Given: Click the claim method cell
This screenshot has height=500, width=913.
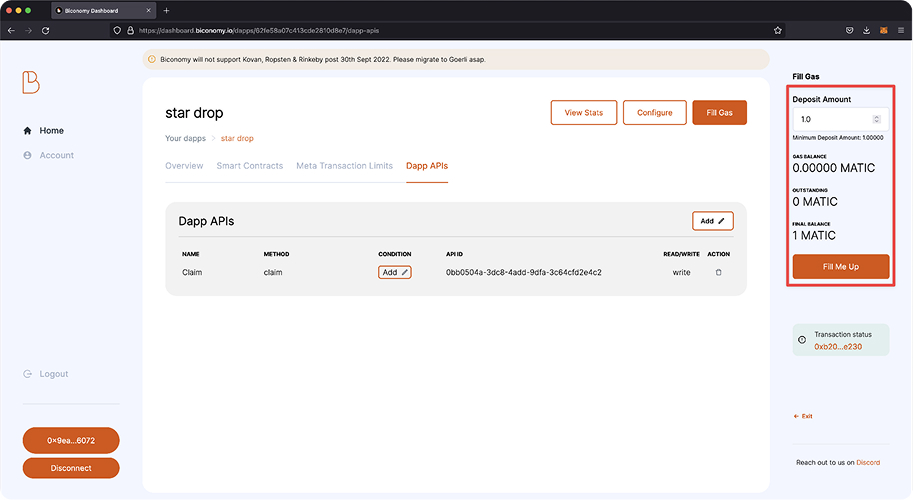Looking at the screenshot, I should [273, 272].
